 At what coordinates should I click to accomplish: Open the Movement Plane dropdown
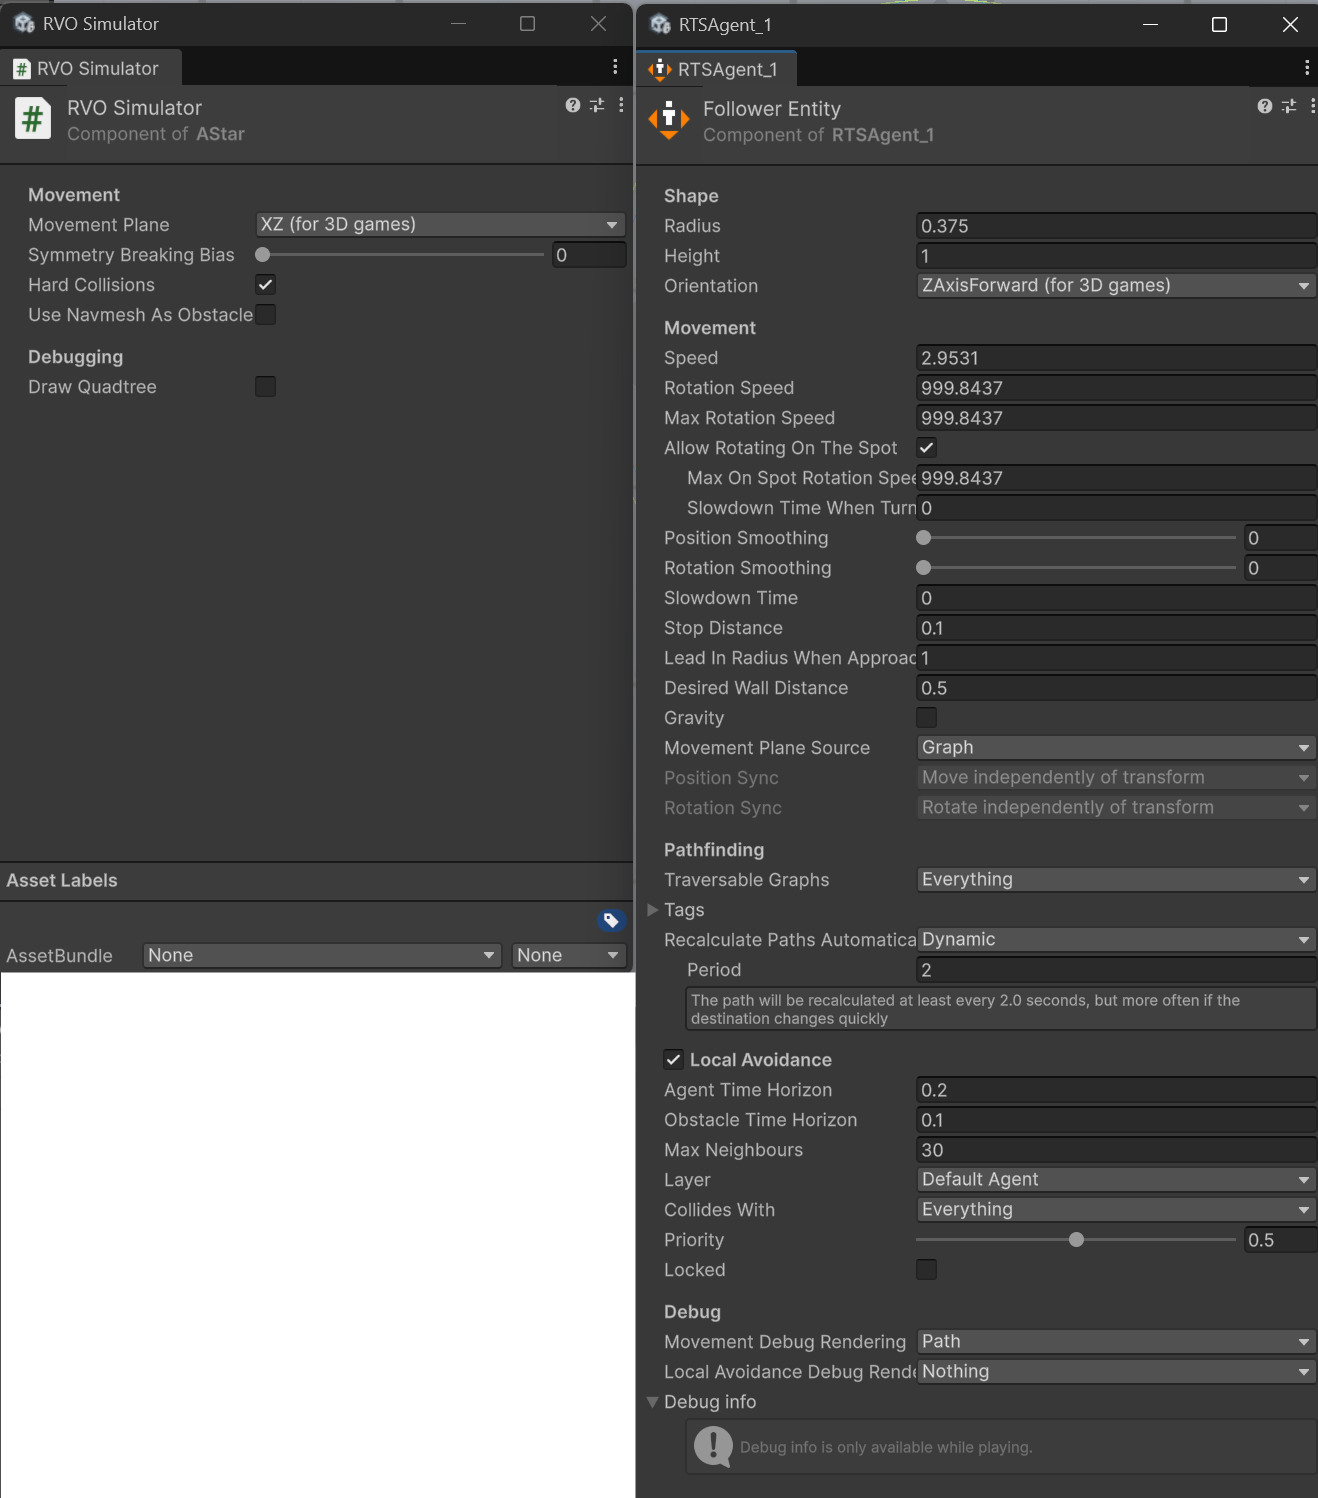[440, 225]
